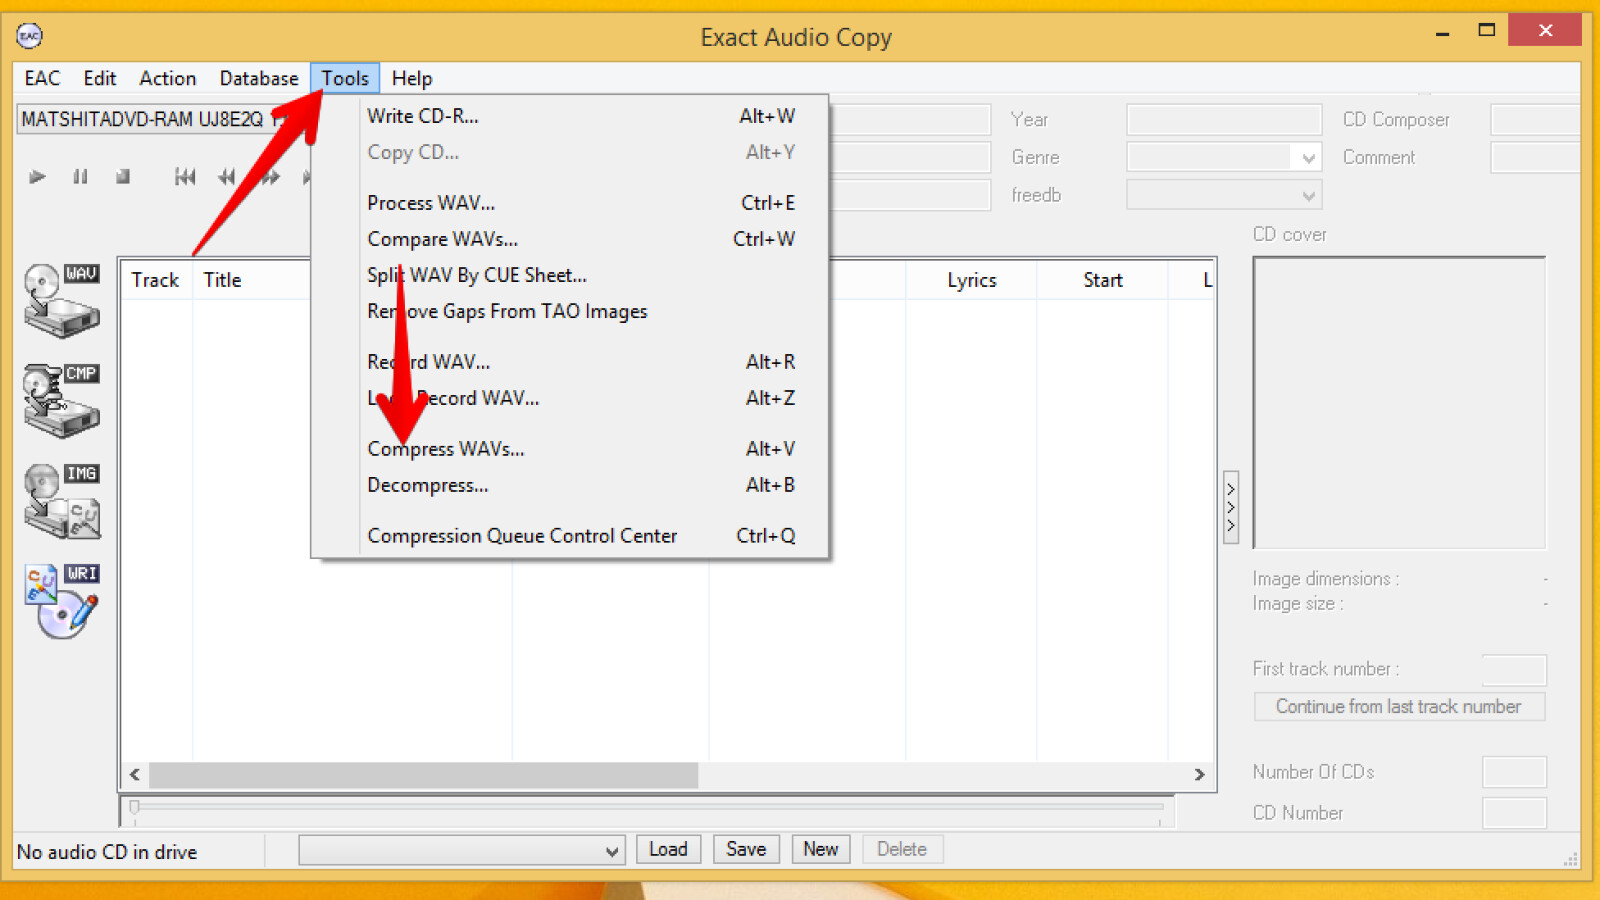This screenshot has height=900, width=1600.
Task: Expand the freedb dropdown
Action: point(1308,194)
